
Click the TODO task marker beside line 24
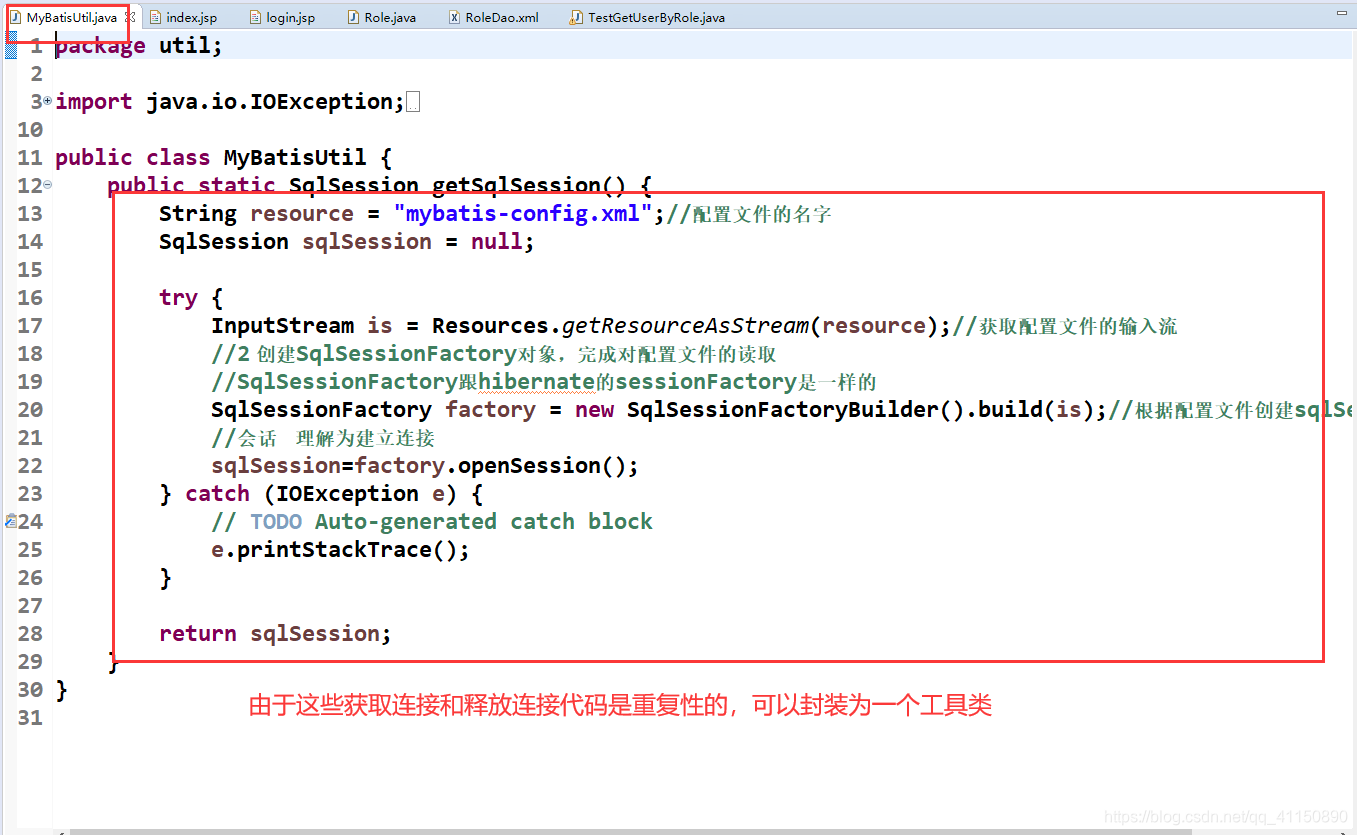[x=10, y=521]
